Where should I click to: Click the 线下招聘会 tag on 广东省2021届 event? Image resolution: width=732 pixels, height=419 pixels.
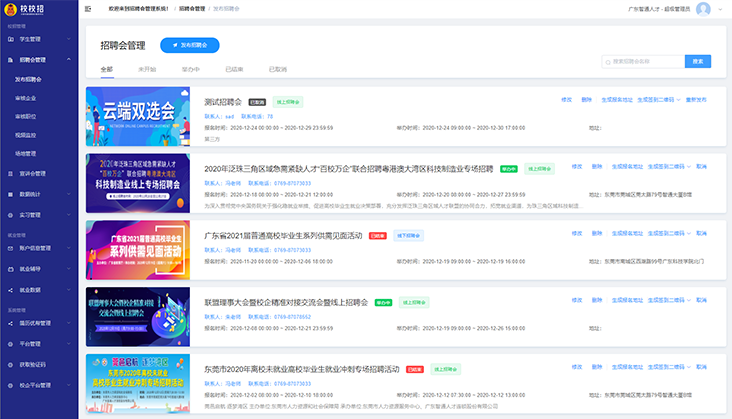tap(408, 236)
